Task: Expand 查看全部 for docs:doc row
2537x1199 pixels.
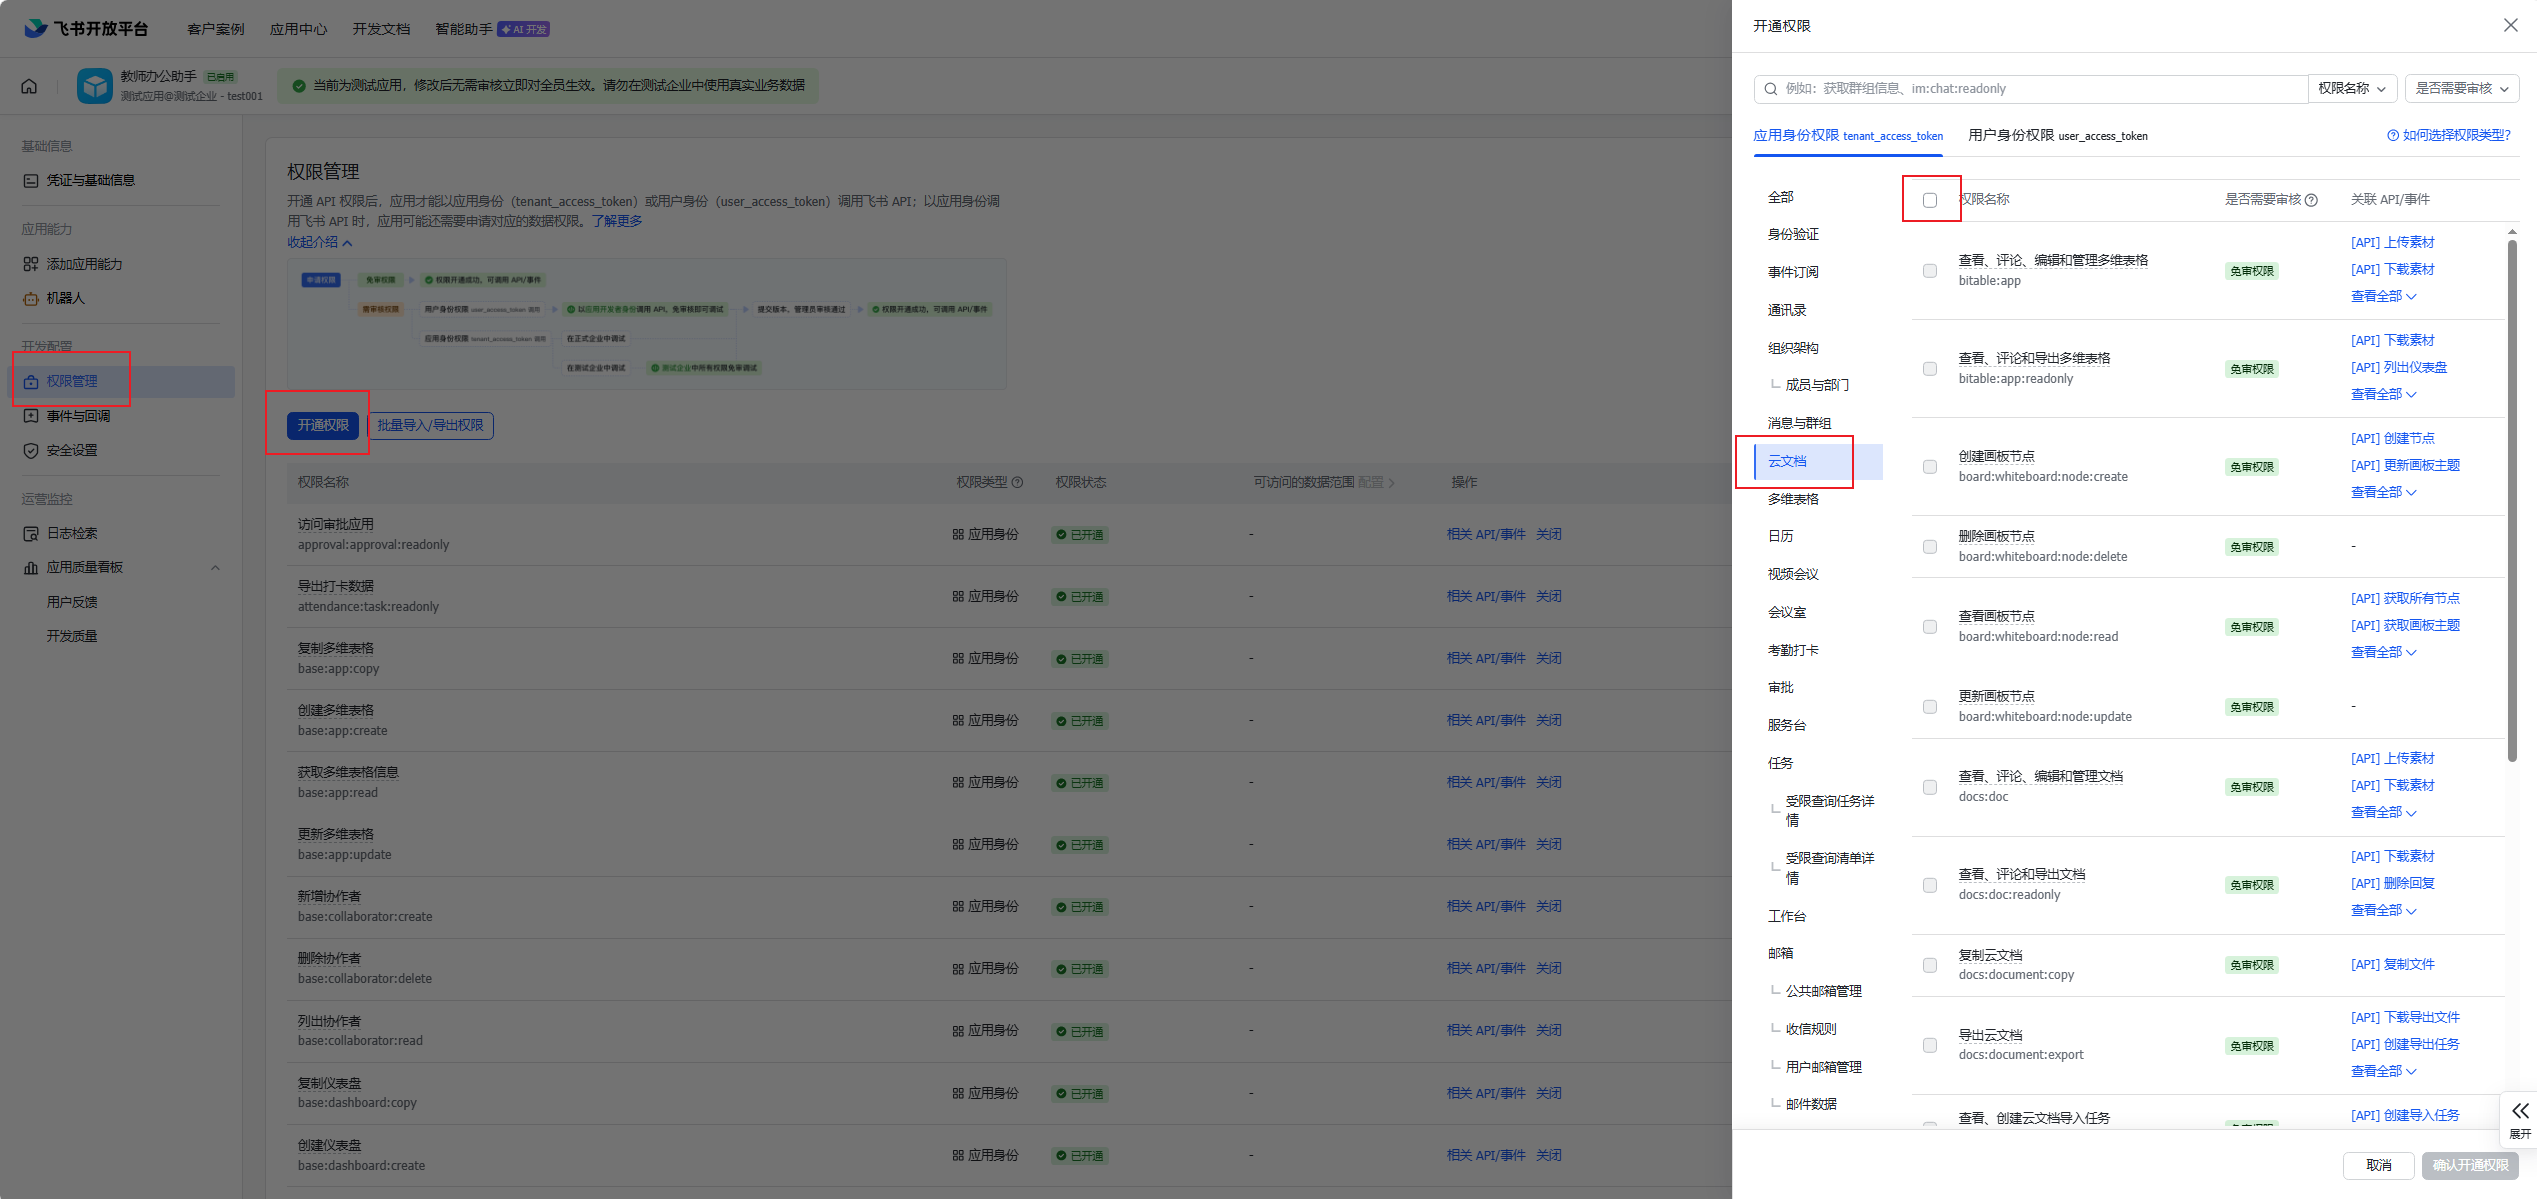Action: pos(2383,812)
